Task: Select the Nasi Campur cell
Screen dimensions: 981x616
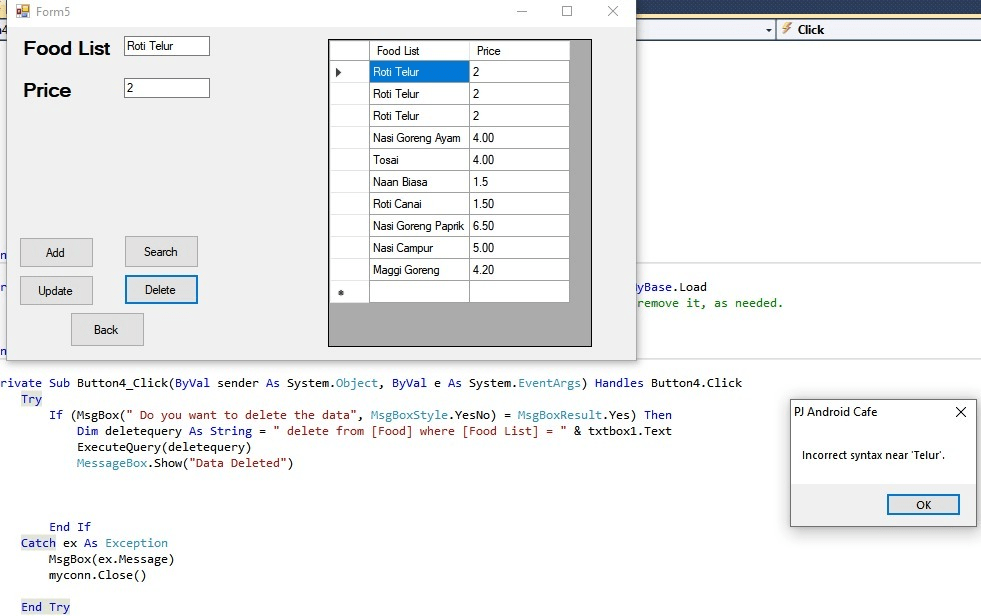Action: (419, 248)
